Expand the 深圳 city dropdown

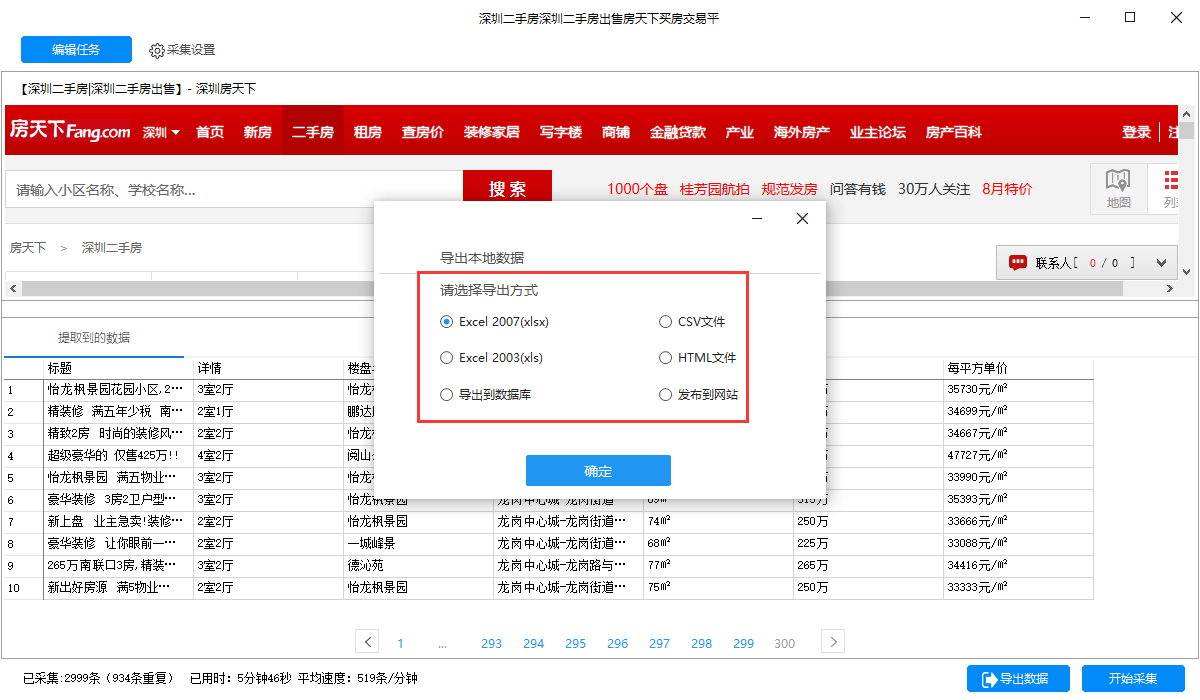(161, 132)
